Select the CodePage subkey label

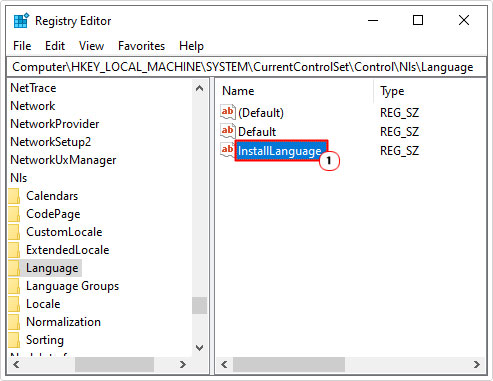(53, 214)
